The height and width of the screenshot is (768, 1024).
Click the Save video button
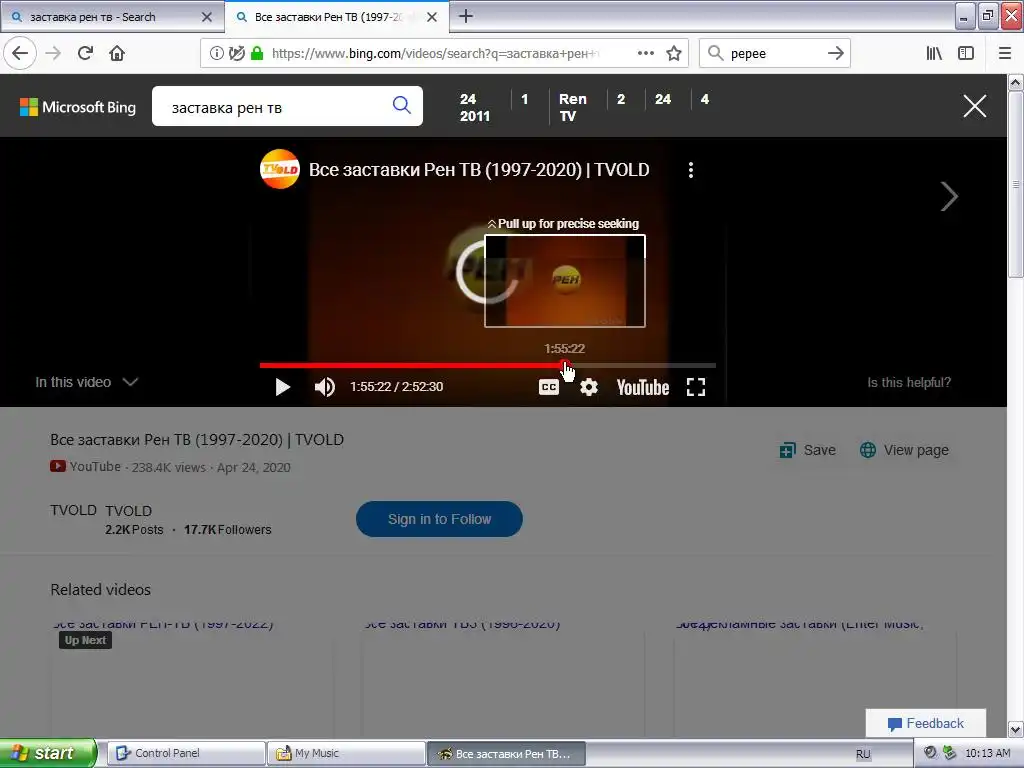[807, 450]
